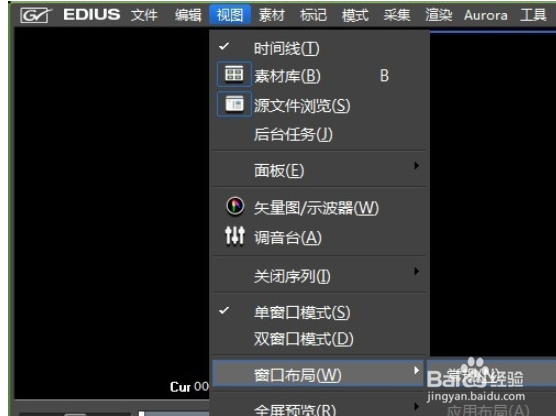Expand the 面板(E) submenu arrow
556x416 pixels.
point(416,166)
